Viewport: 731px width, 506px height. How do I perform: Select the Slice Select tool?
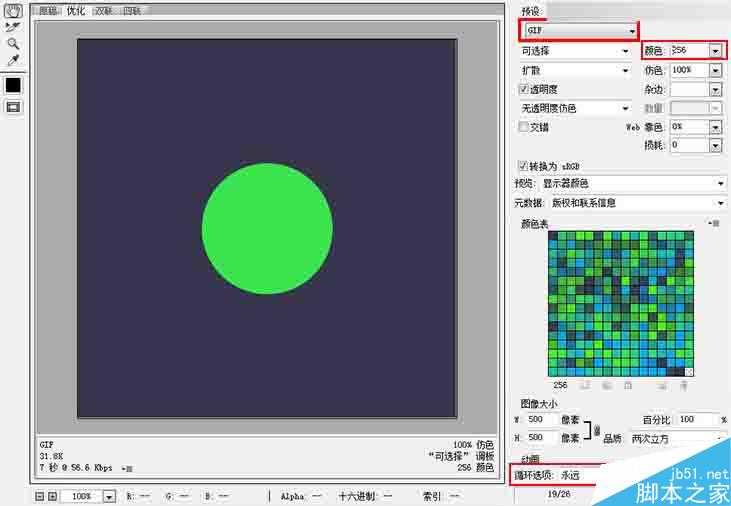click(13, 28)
